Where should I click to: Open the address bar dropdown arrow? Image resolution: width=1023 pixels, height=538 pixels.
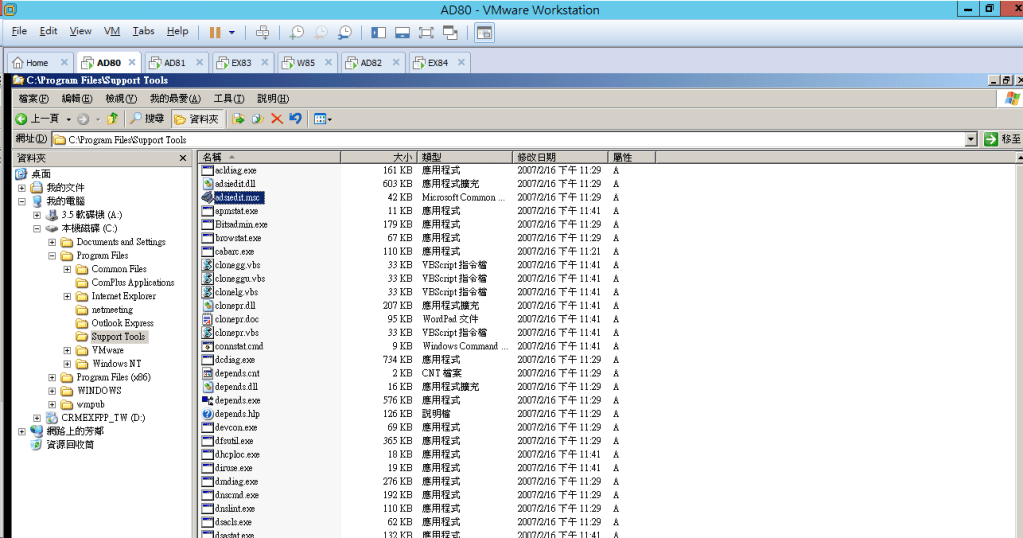click(971, 140)
